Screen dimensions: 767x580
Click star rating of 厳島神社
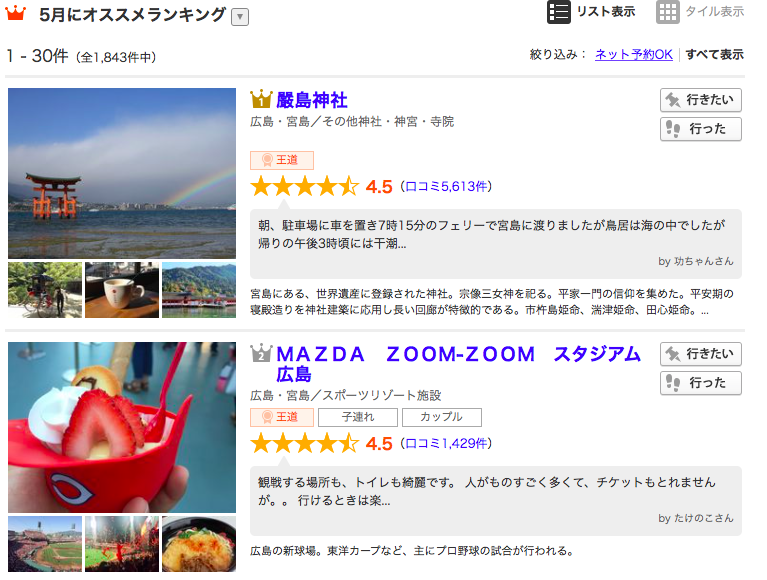[x=305, y=186]
